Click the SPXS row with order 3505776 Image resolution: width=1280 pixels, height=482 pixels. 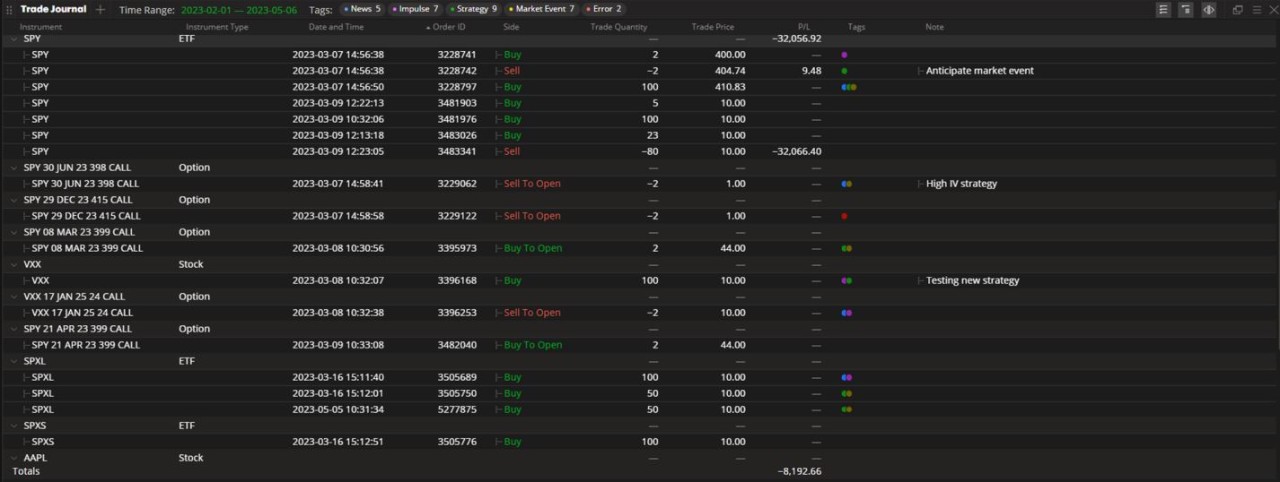[640, 442]
